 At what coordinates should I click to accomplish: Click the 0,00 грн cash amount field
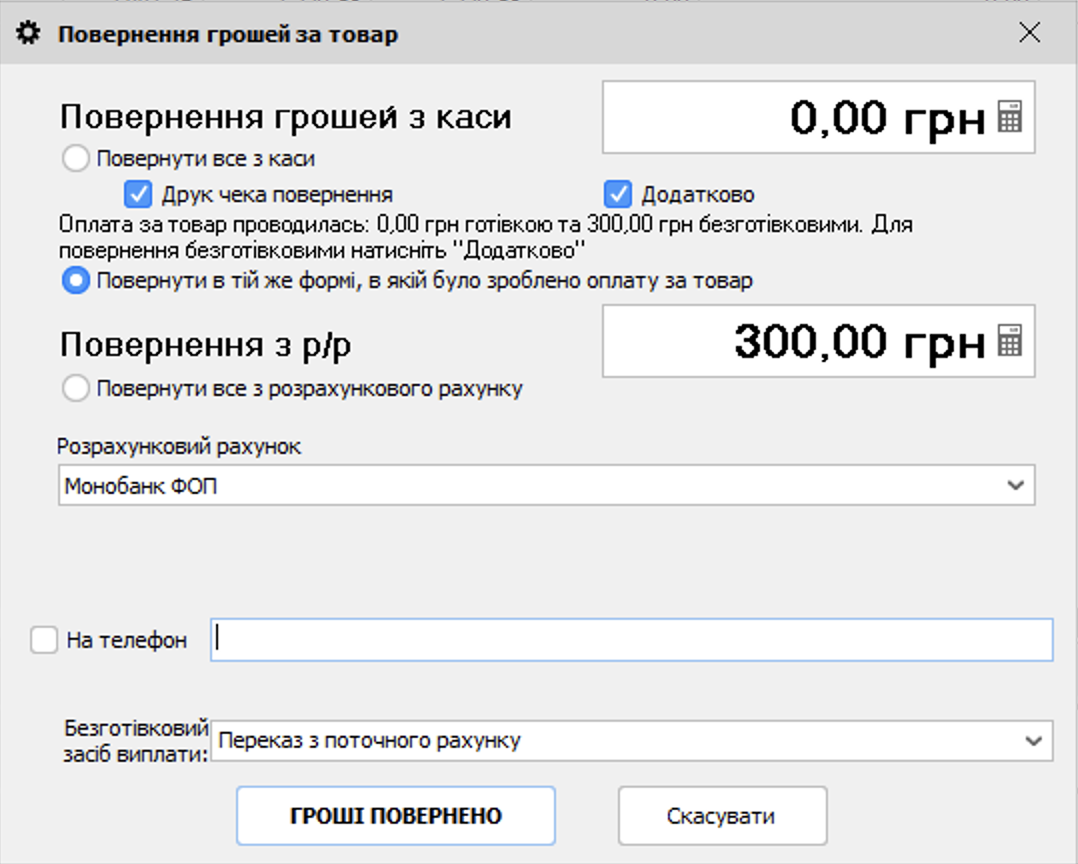click(818, 117)
